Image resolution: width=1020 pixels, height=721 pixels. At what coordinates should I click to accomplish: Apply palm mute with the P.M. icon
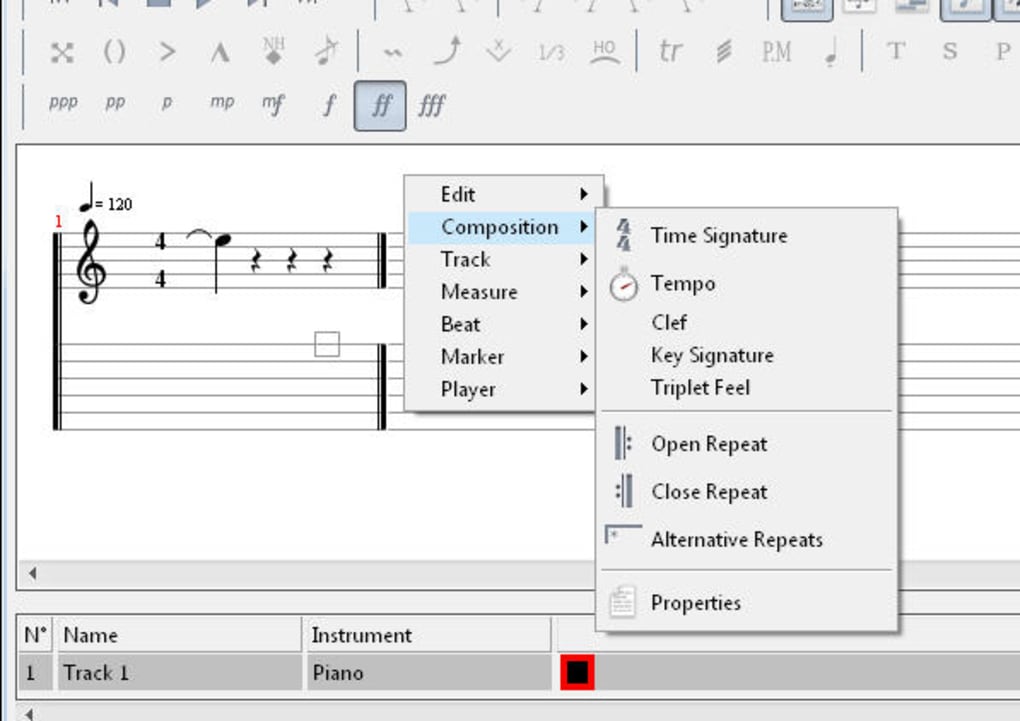click(775, 53)
